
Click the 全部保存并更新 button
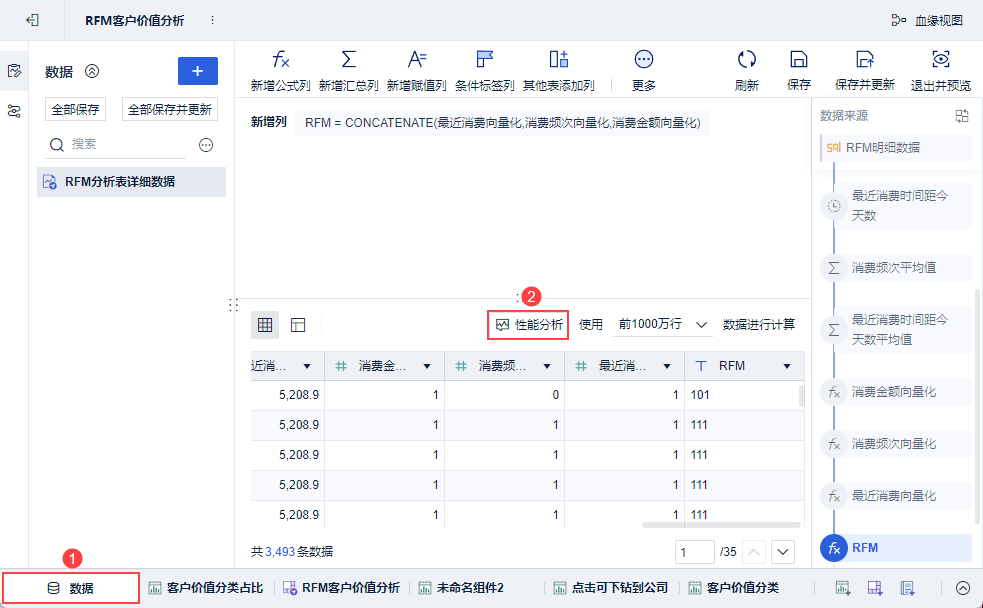click(x=170, y=110)
